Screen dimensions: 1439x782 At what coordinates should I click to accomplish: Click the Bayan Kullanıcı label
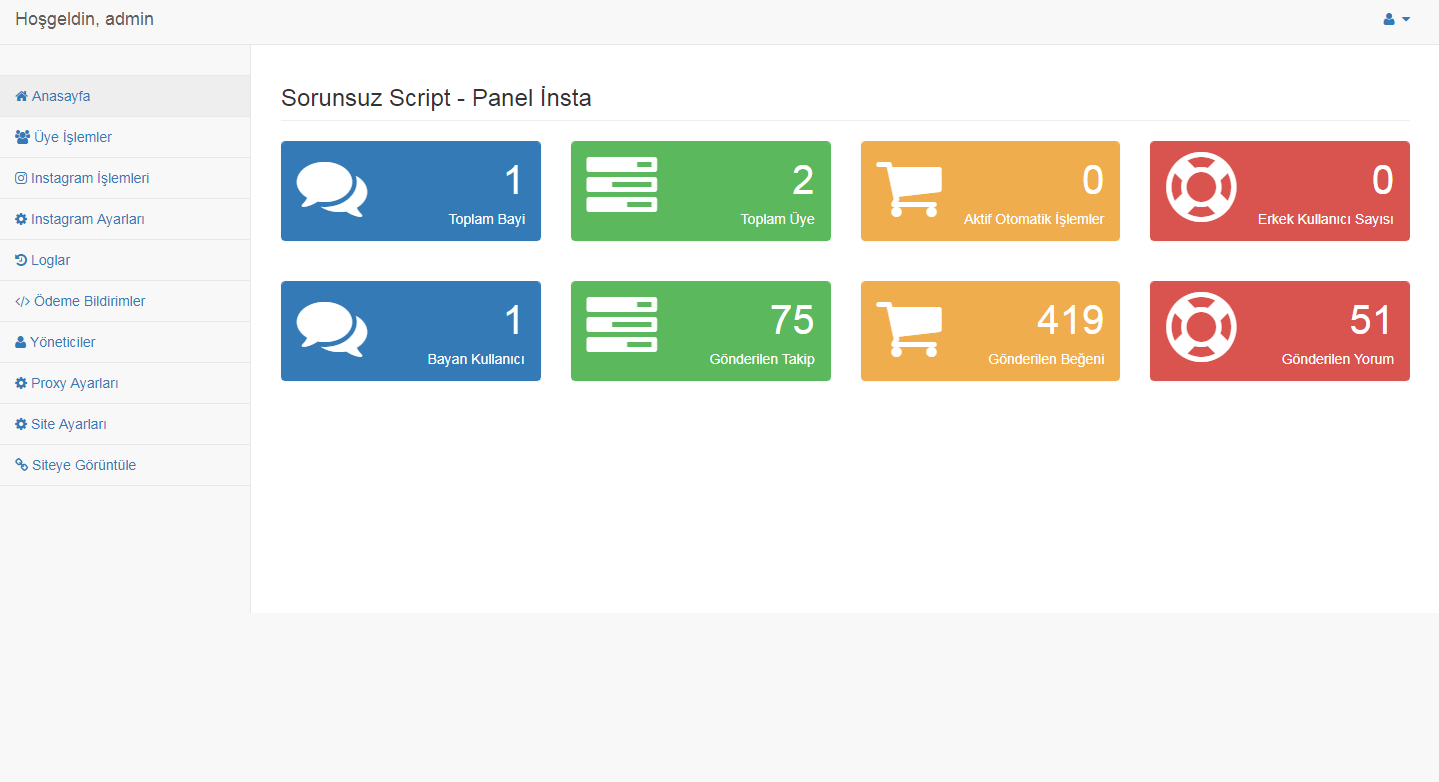pyautogui.click(x=476, y=359)
